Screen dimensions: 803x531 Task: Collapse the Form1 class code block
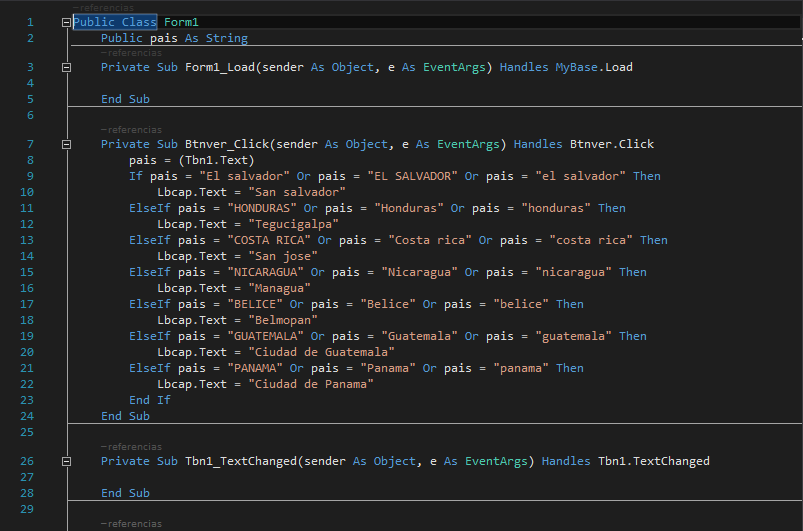tap(67, 22)
